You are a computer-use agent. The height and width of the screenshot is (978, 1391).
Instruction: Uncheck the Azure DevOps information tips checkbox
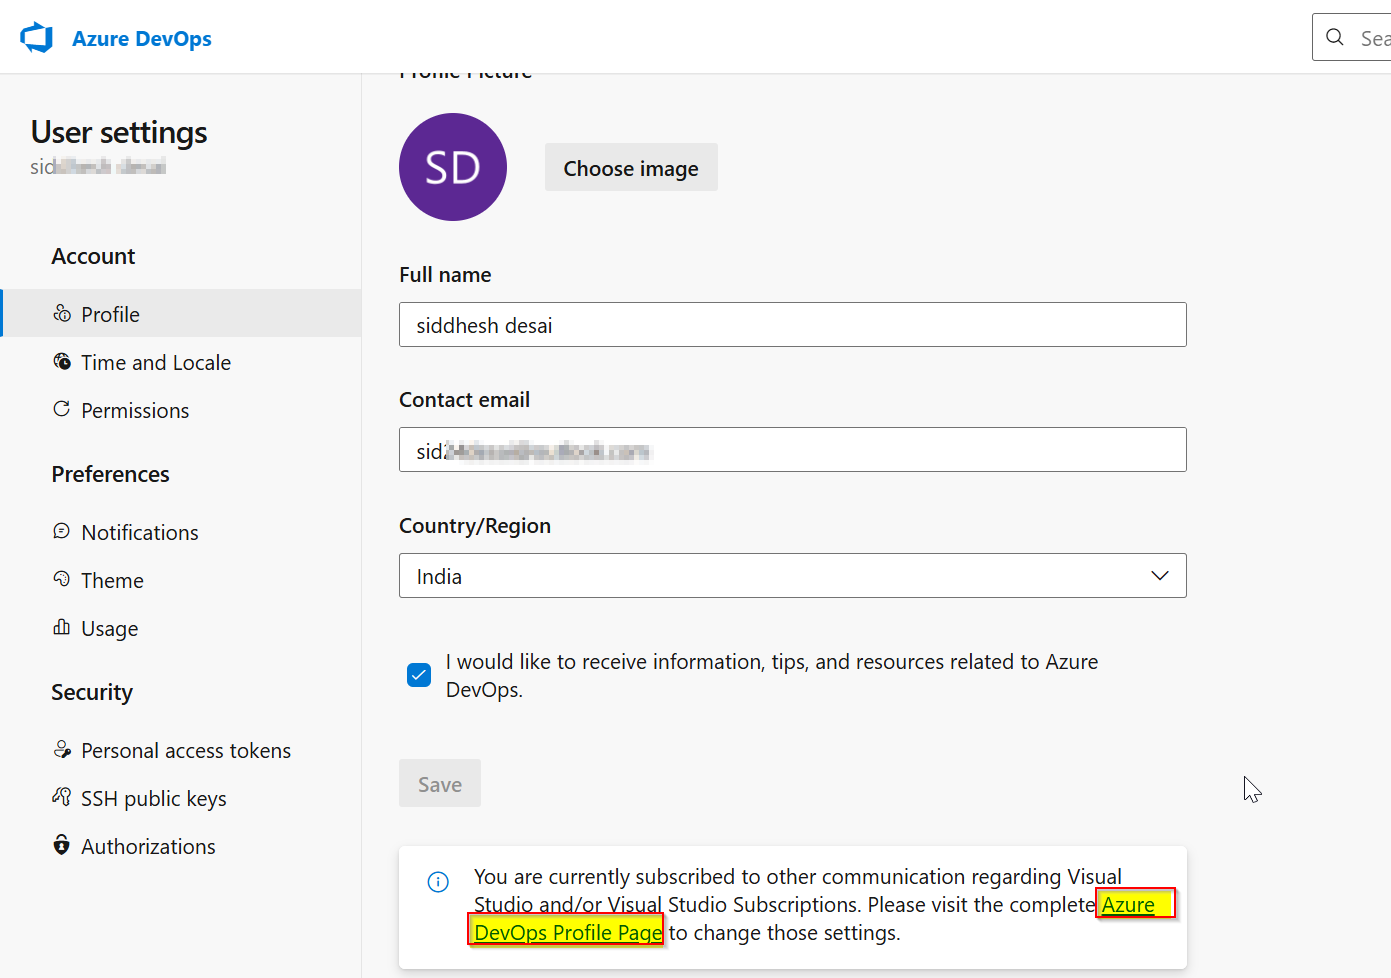pos(419,675)
